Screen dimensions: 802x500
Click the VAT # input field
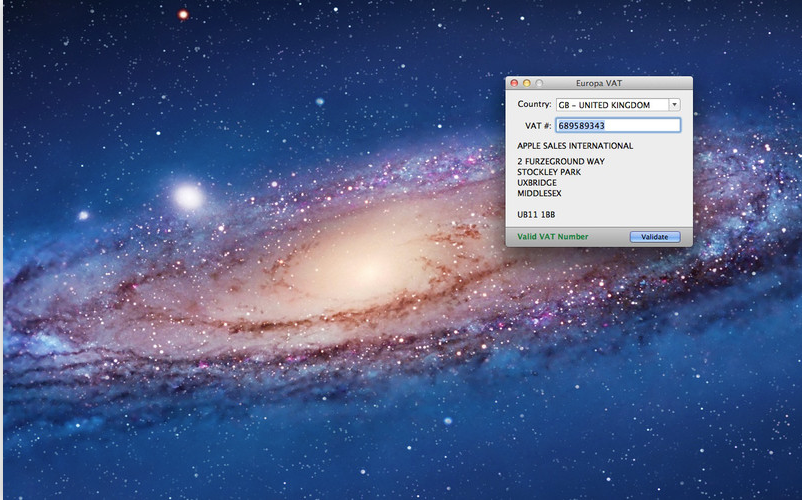click(x=618, y=125)
